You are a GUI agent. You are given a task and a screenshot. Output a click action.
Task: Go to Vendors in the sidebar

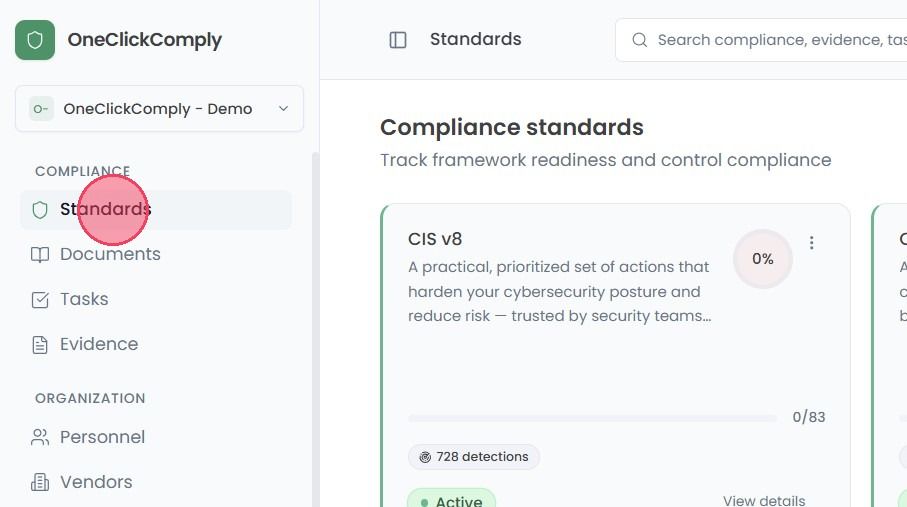(x=96, y=482)
